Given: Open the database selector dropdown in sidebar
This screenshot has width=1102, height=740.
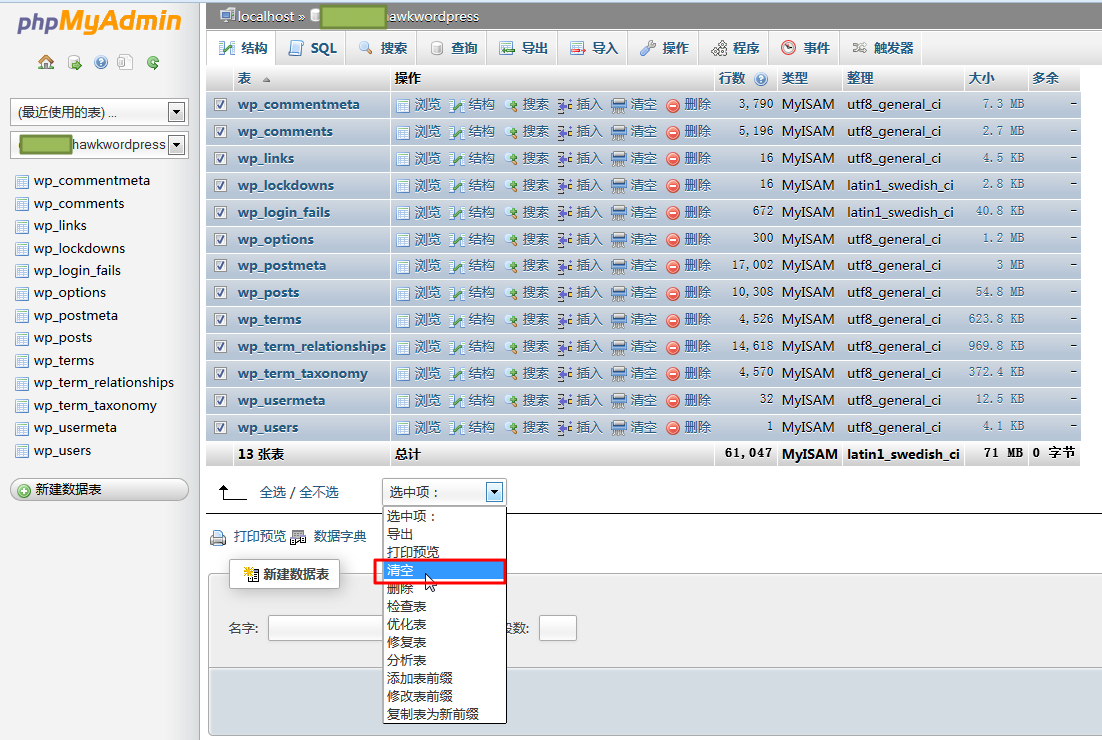Looking at the screenshot, I should [99, 145].
